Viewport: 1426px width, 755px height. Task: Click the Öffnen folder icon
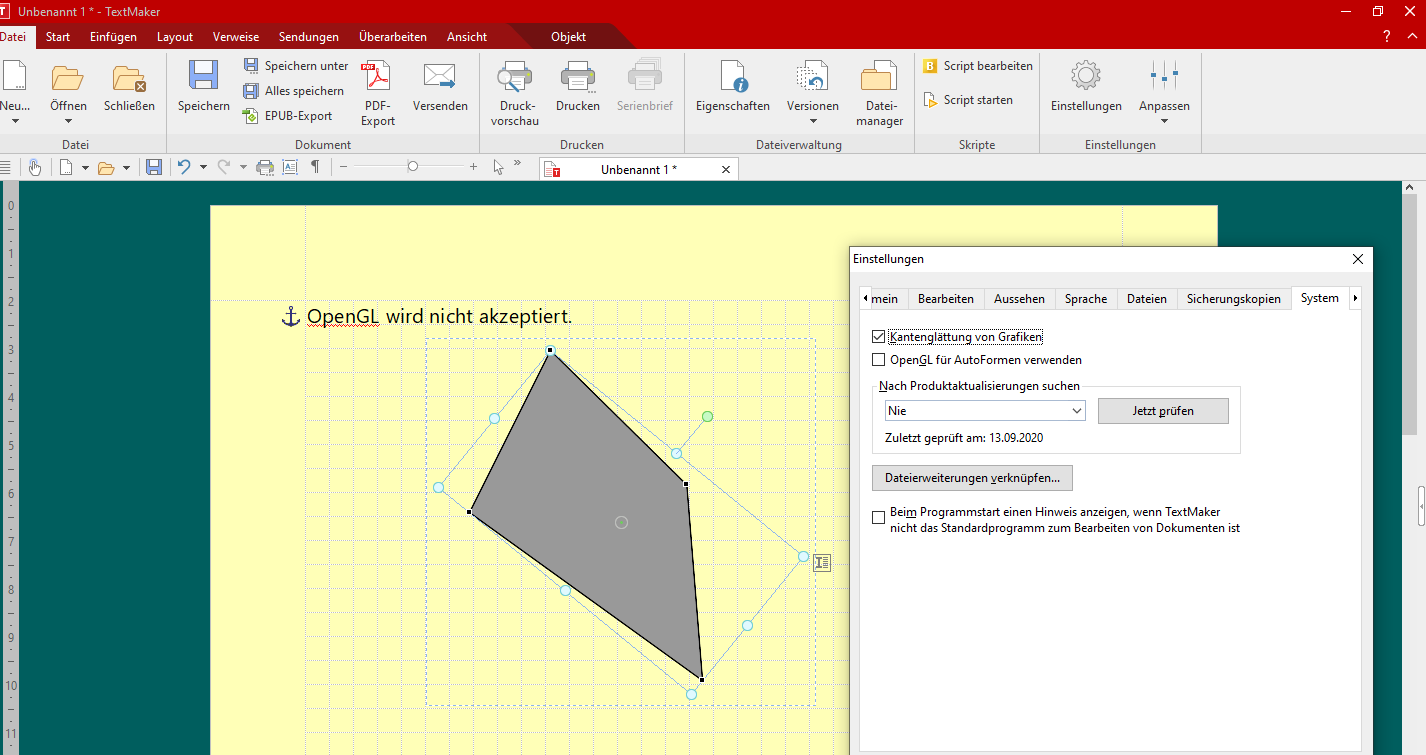(x=68, y=77)
